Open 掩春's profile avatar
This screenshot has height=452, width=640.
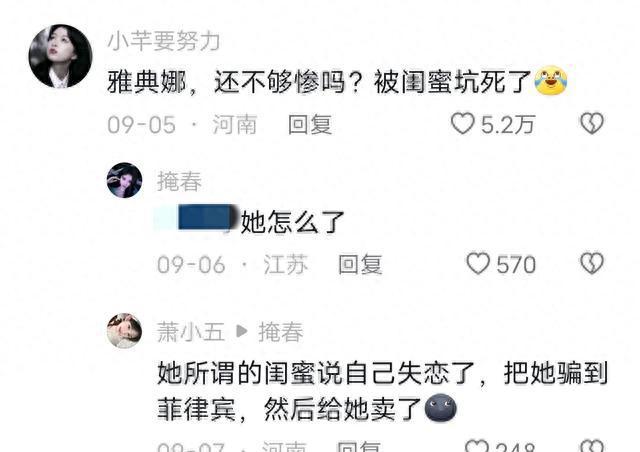click(124, 180)
